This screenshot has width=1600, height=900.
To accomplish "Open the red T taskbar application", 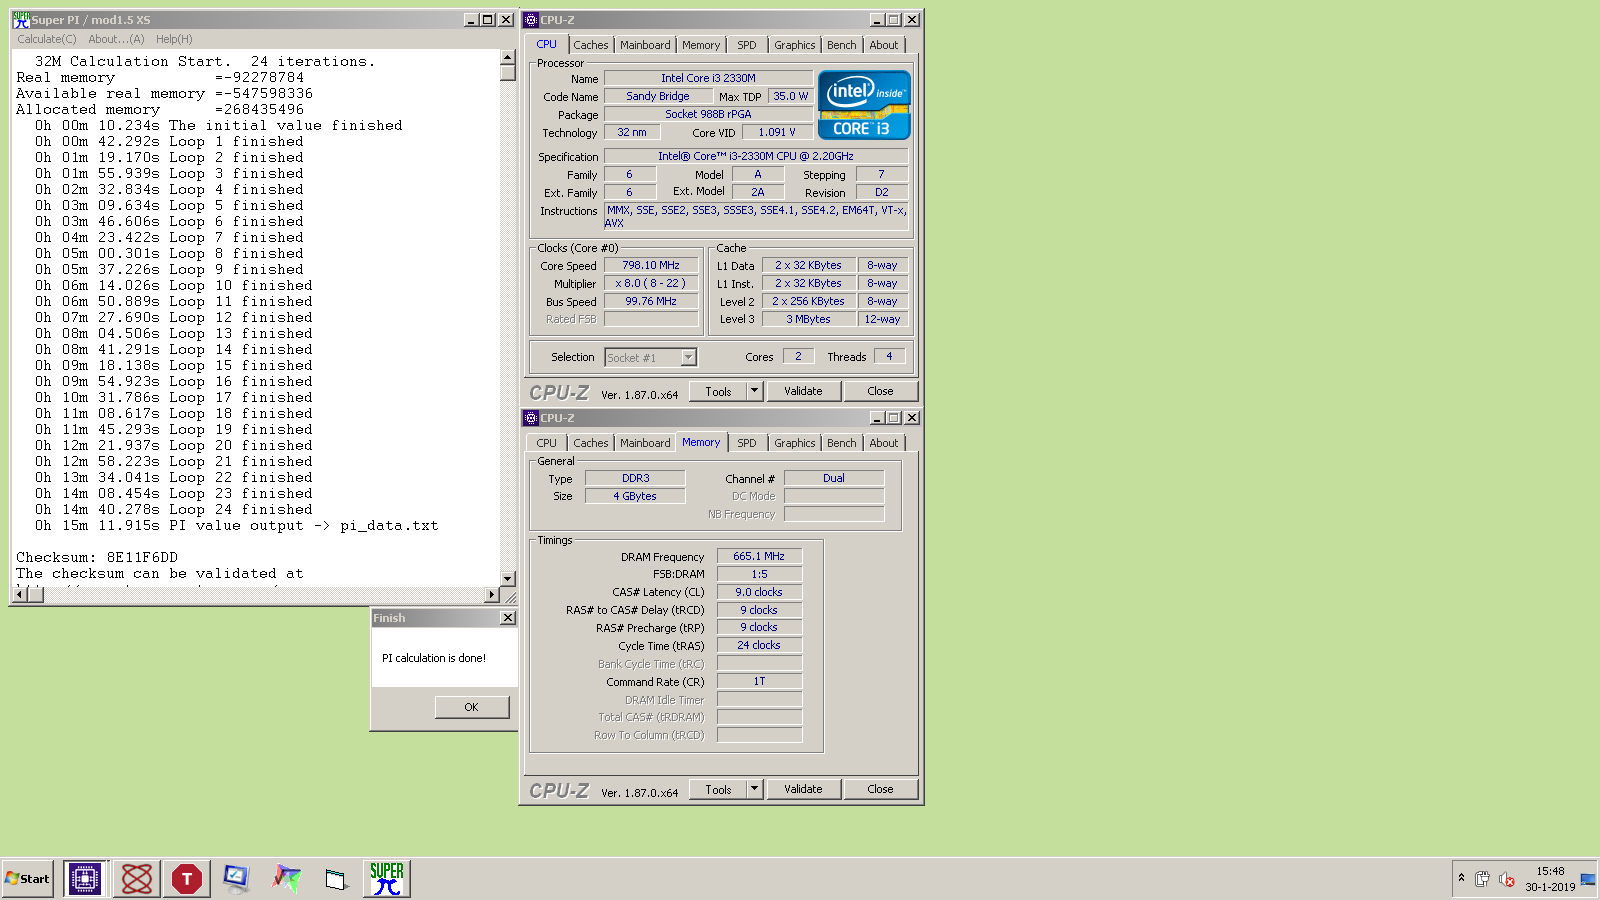I will (186, 879).
